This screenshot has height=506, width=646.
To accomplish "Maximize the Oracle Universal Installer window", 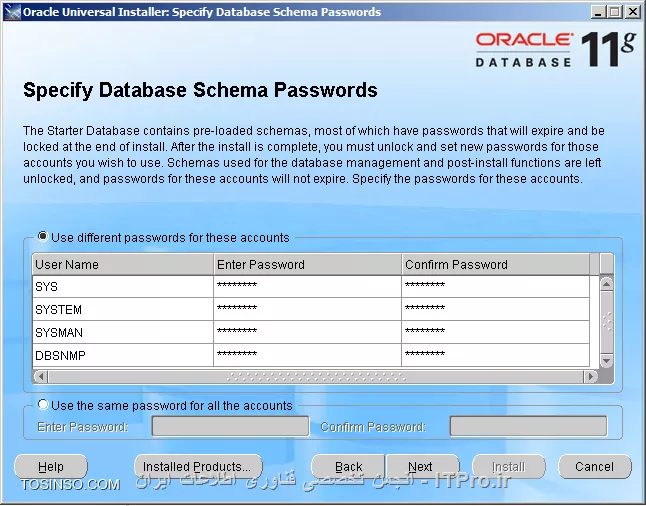I will click(614, 12).
